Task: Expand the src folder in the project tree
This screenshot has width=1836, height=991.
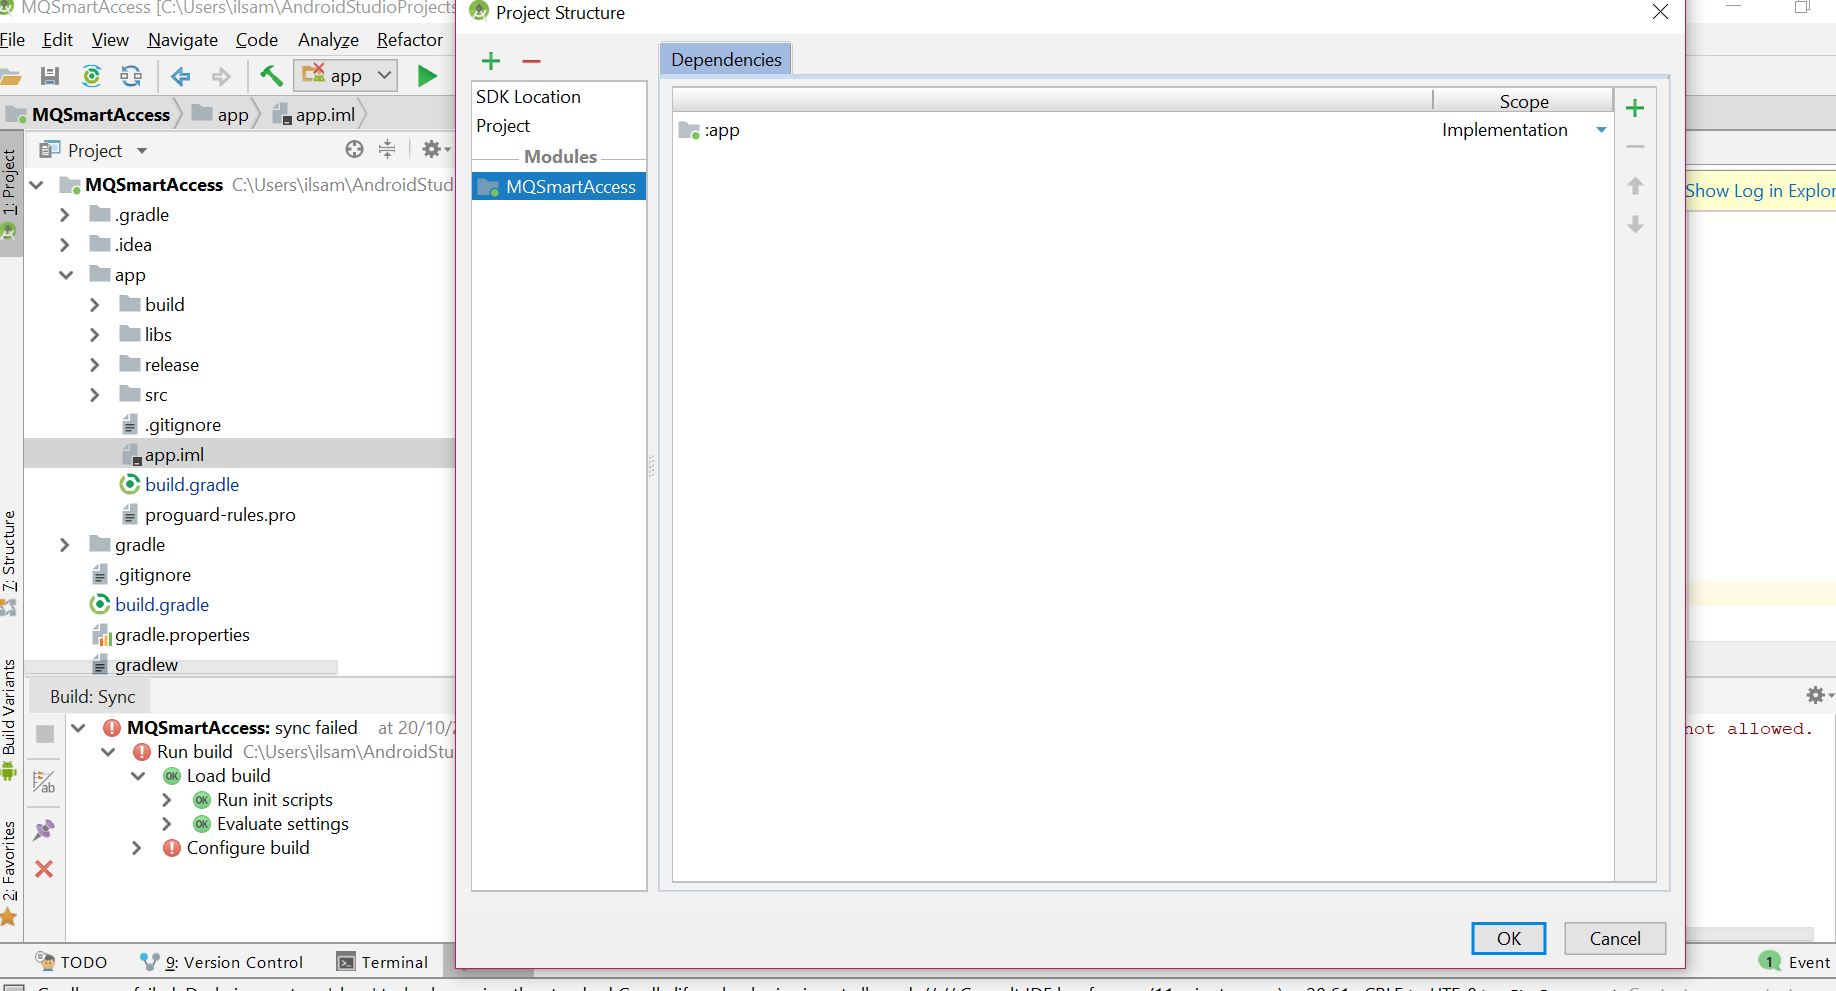Action: point(94,394)
